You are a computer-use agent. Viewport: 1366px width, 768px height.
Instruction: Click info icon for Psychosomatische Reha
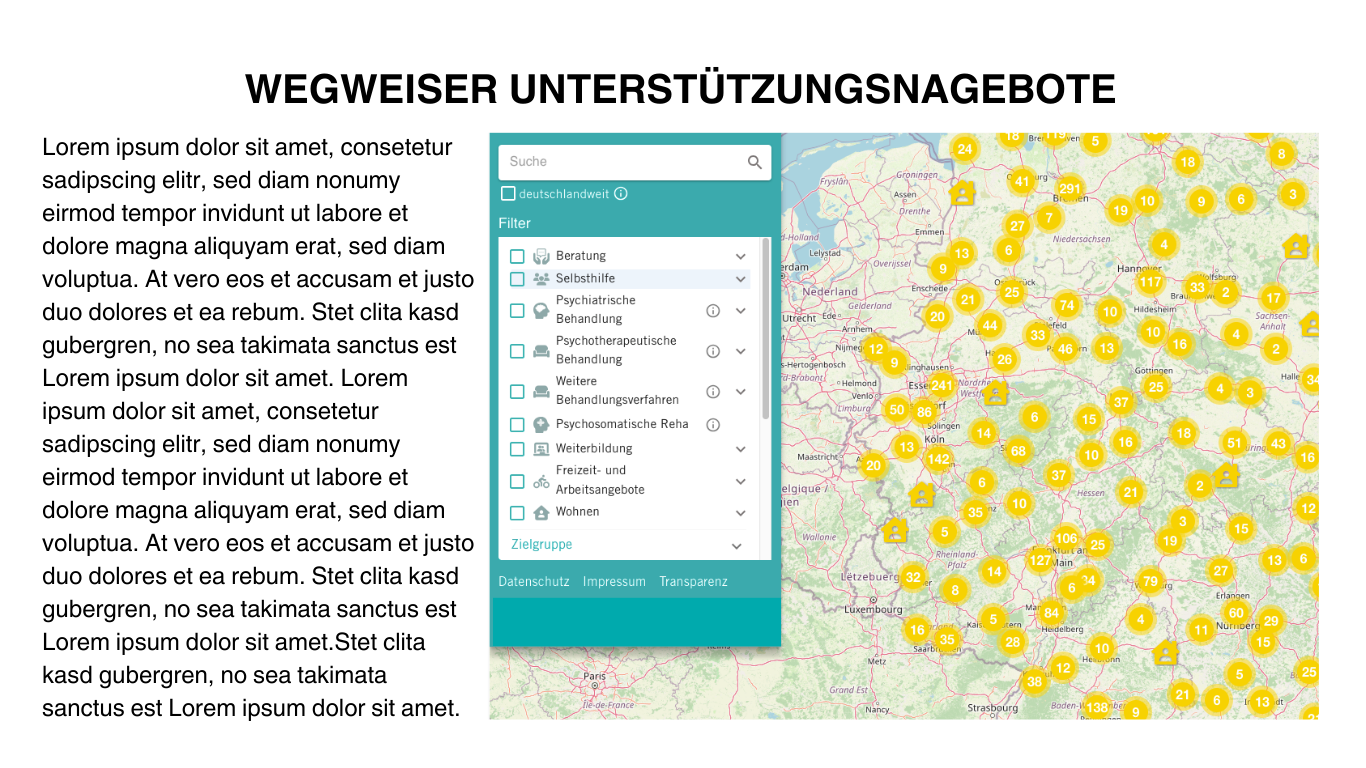tap(713, 424)
